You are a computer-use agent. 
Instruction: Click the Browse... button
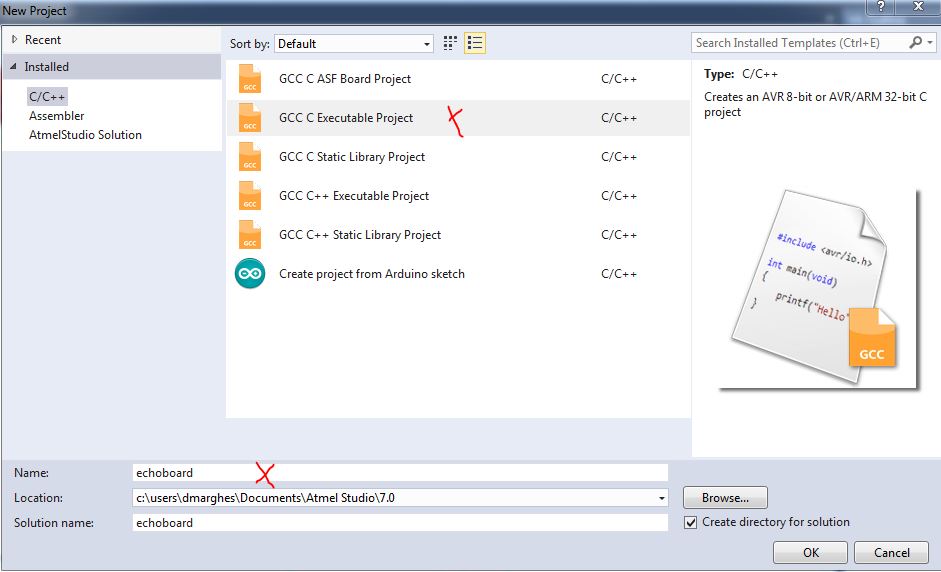click(x=725, y=498)
